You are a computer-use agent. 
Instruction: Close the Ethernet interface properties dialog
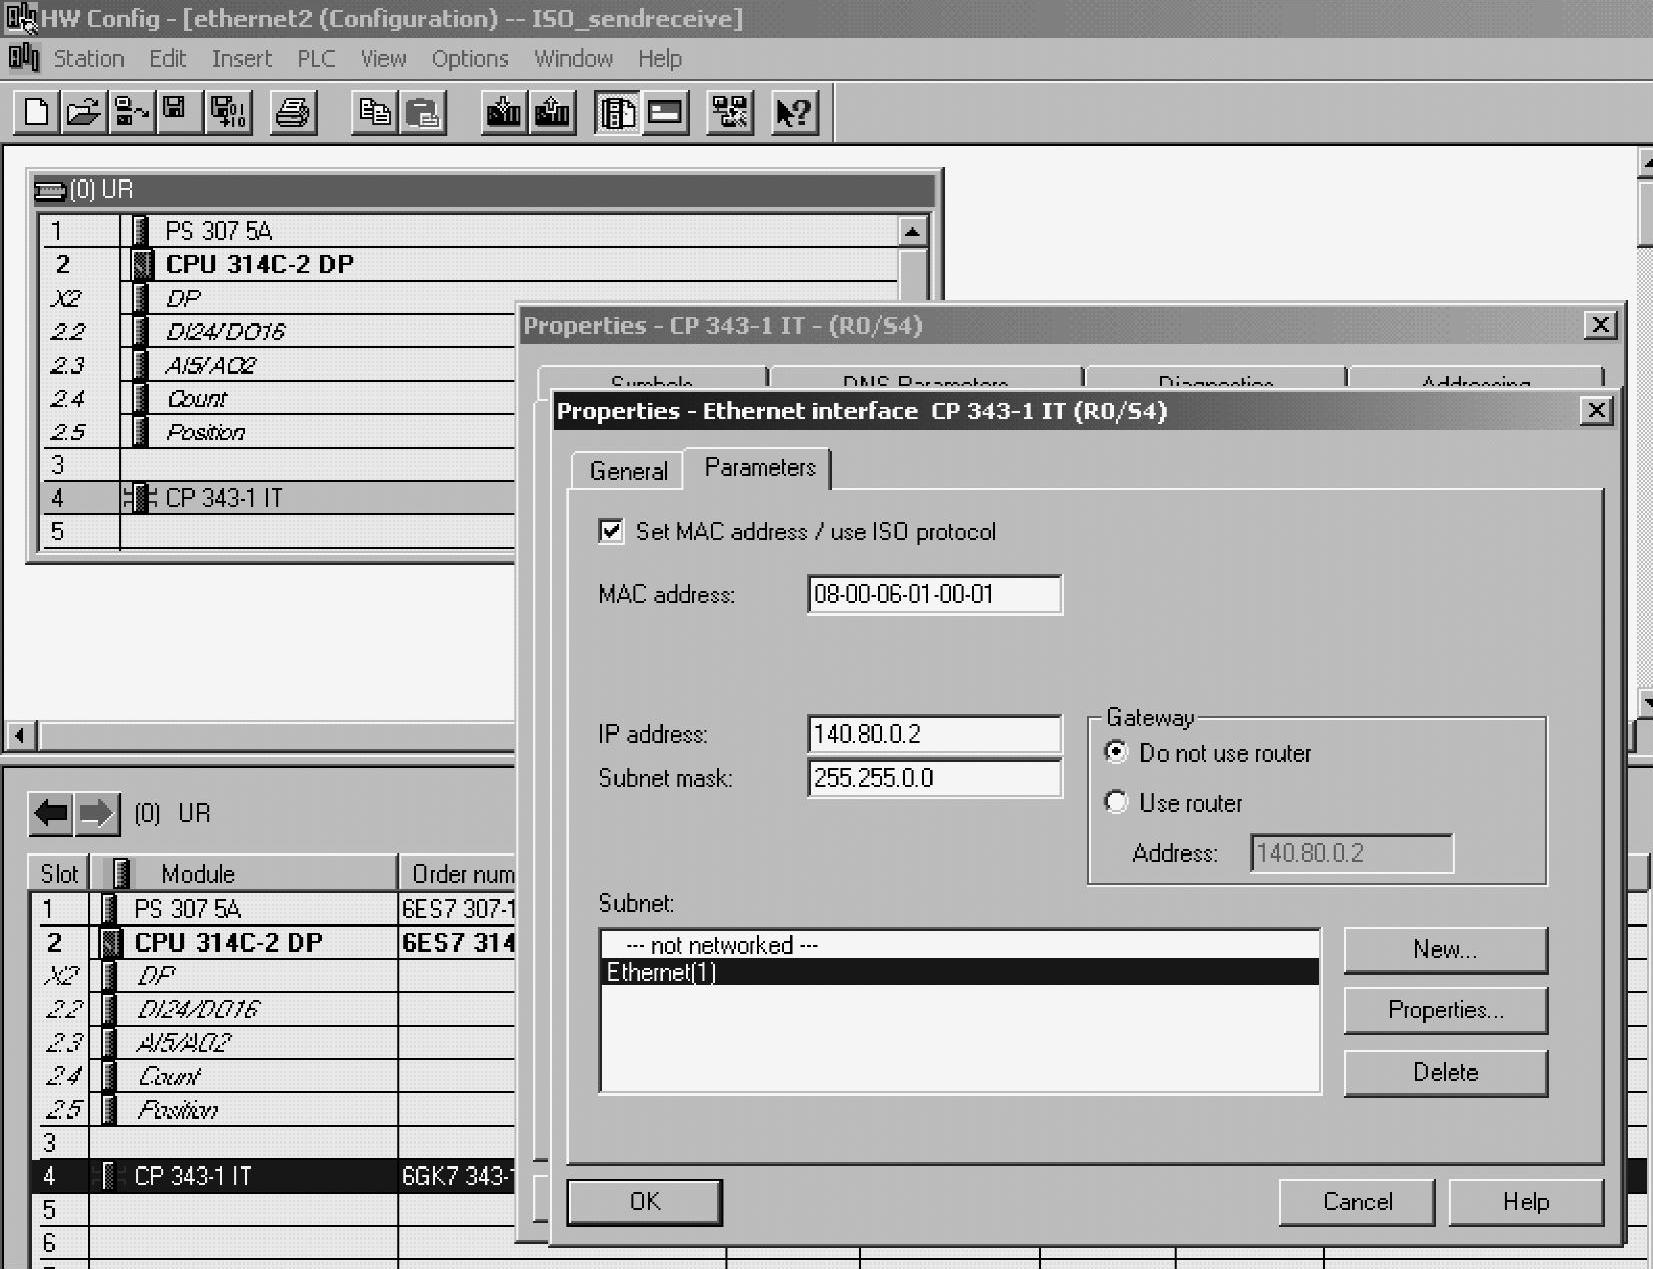coord(1597,410)
